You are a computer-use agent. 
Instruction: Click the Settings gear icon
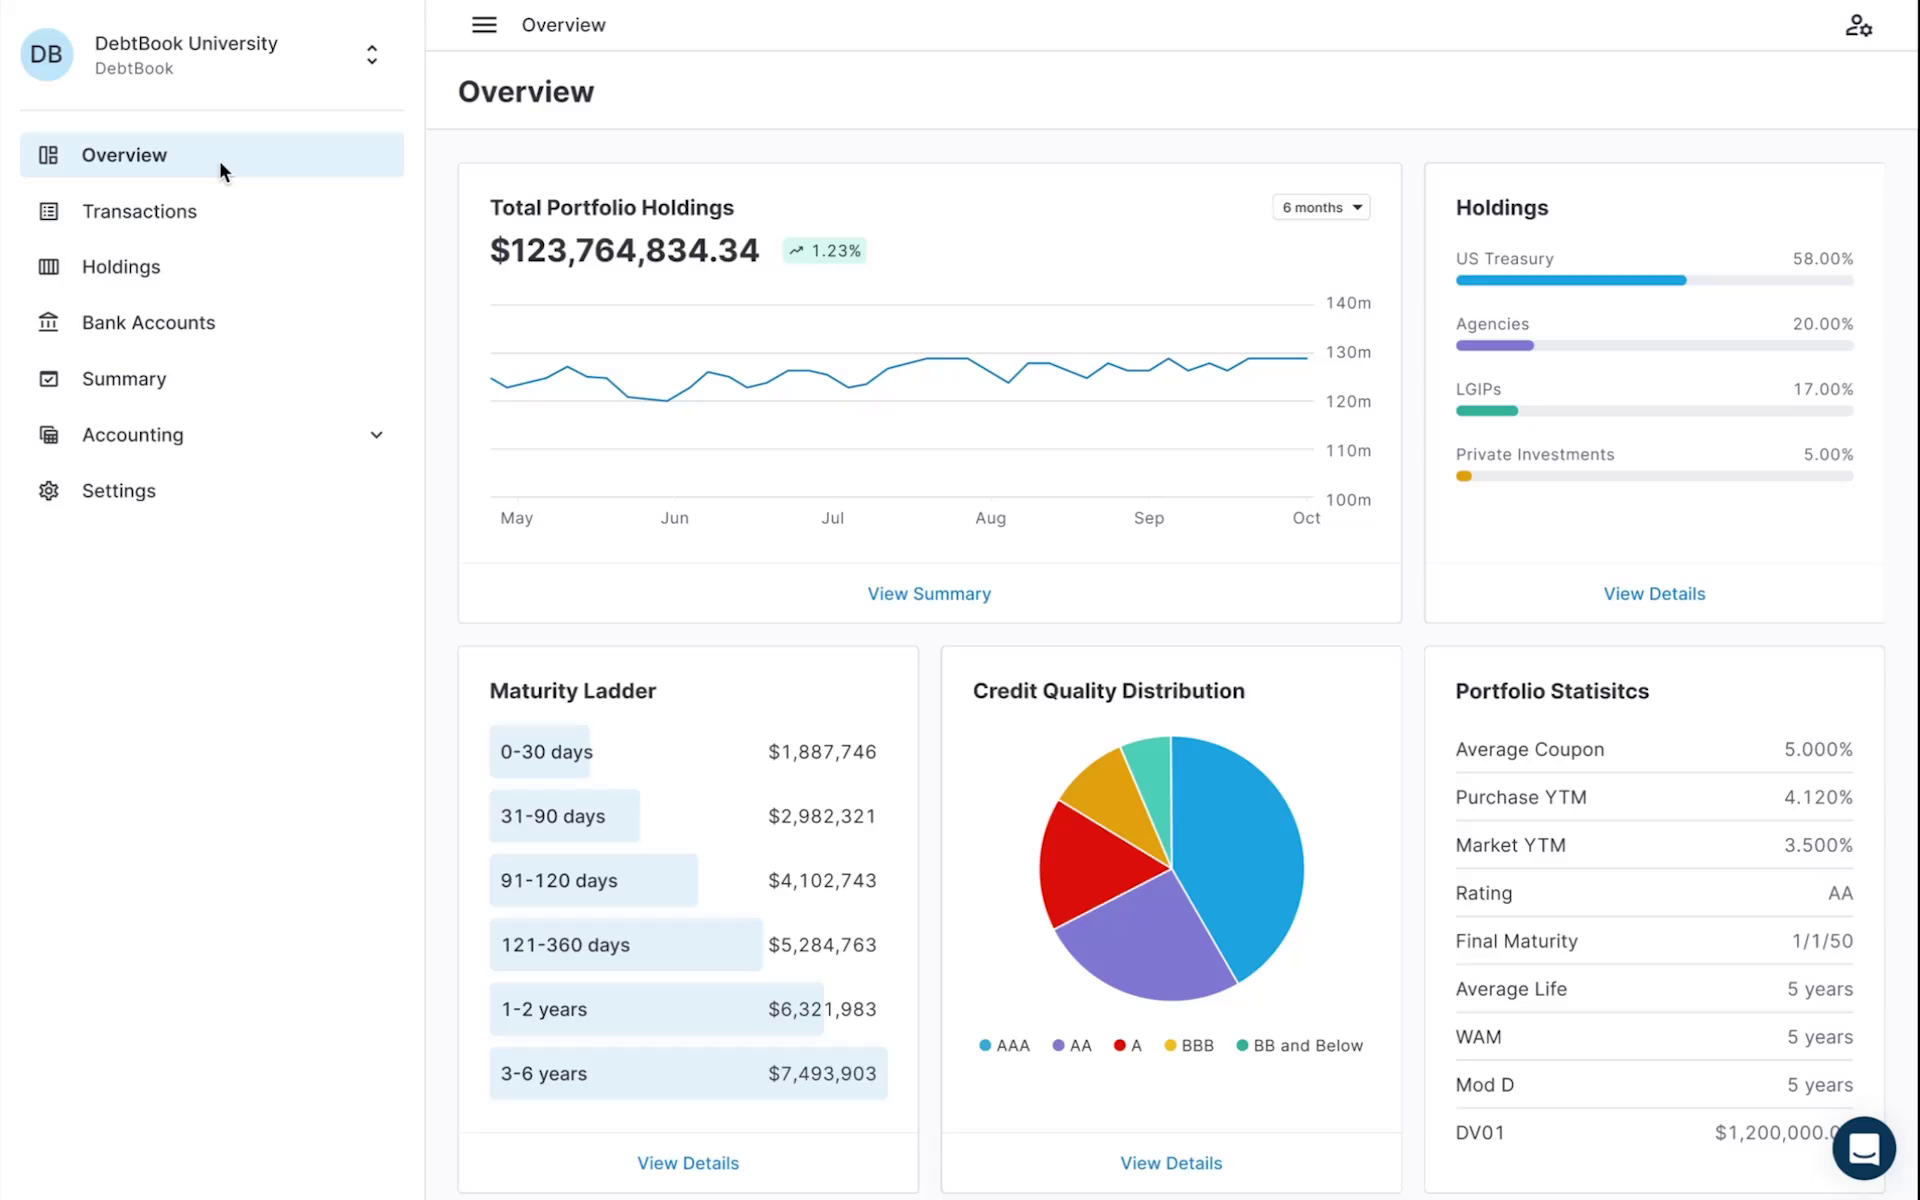point(48,490)
